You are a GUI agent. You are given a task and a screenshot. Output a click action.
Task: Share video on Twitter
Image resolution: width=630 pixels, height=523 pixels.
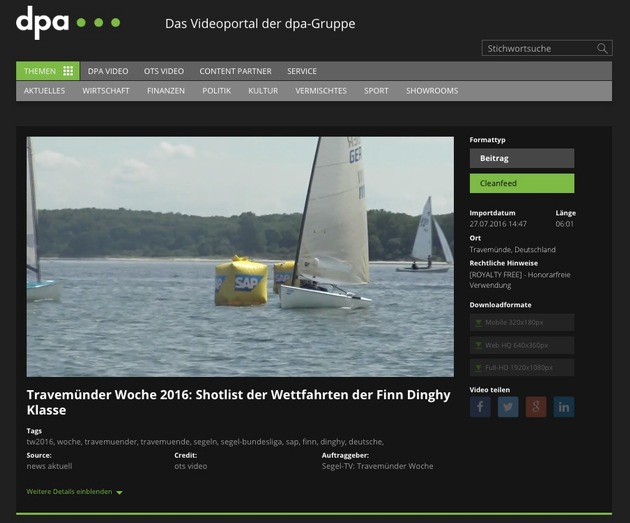[x=508, y=407]
